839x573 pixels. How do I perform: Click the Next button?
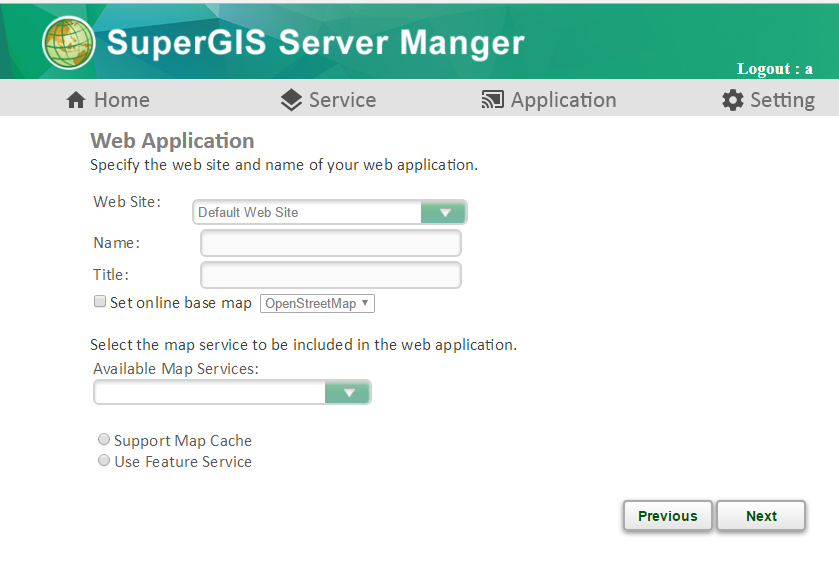761,516
